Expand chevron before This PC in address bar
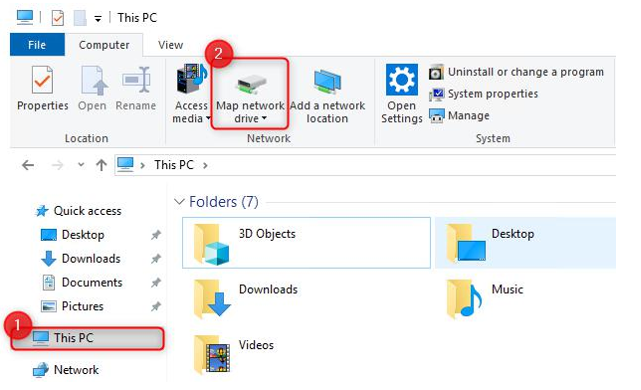 (143, 165)
